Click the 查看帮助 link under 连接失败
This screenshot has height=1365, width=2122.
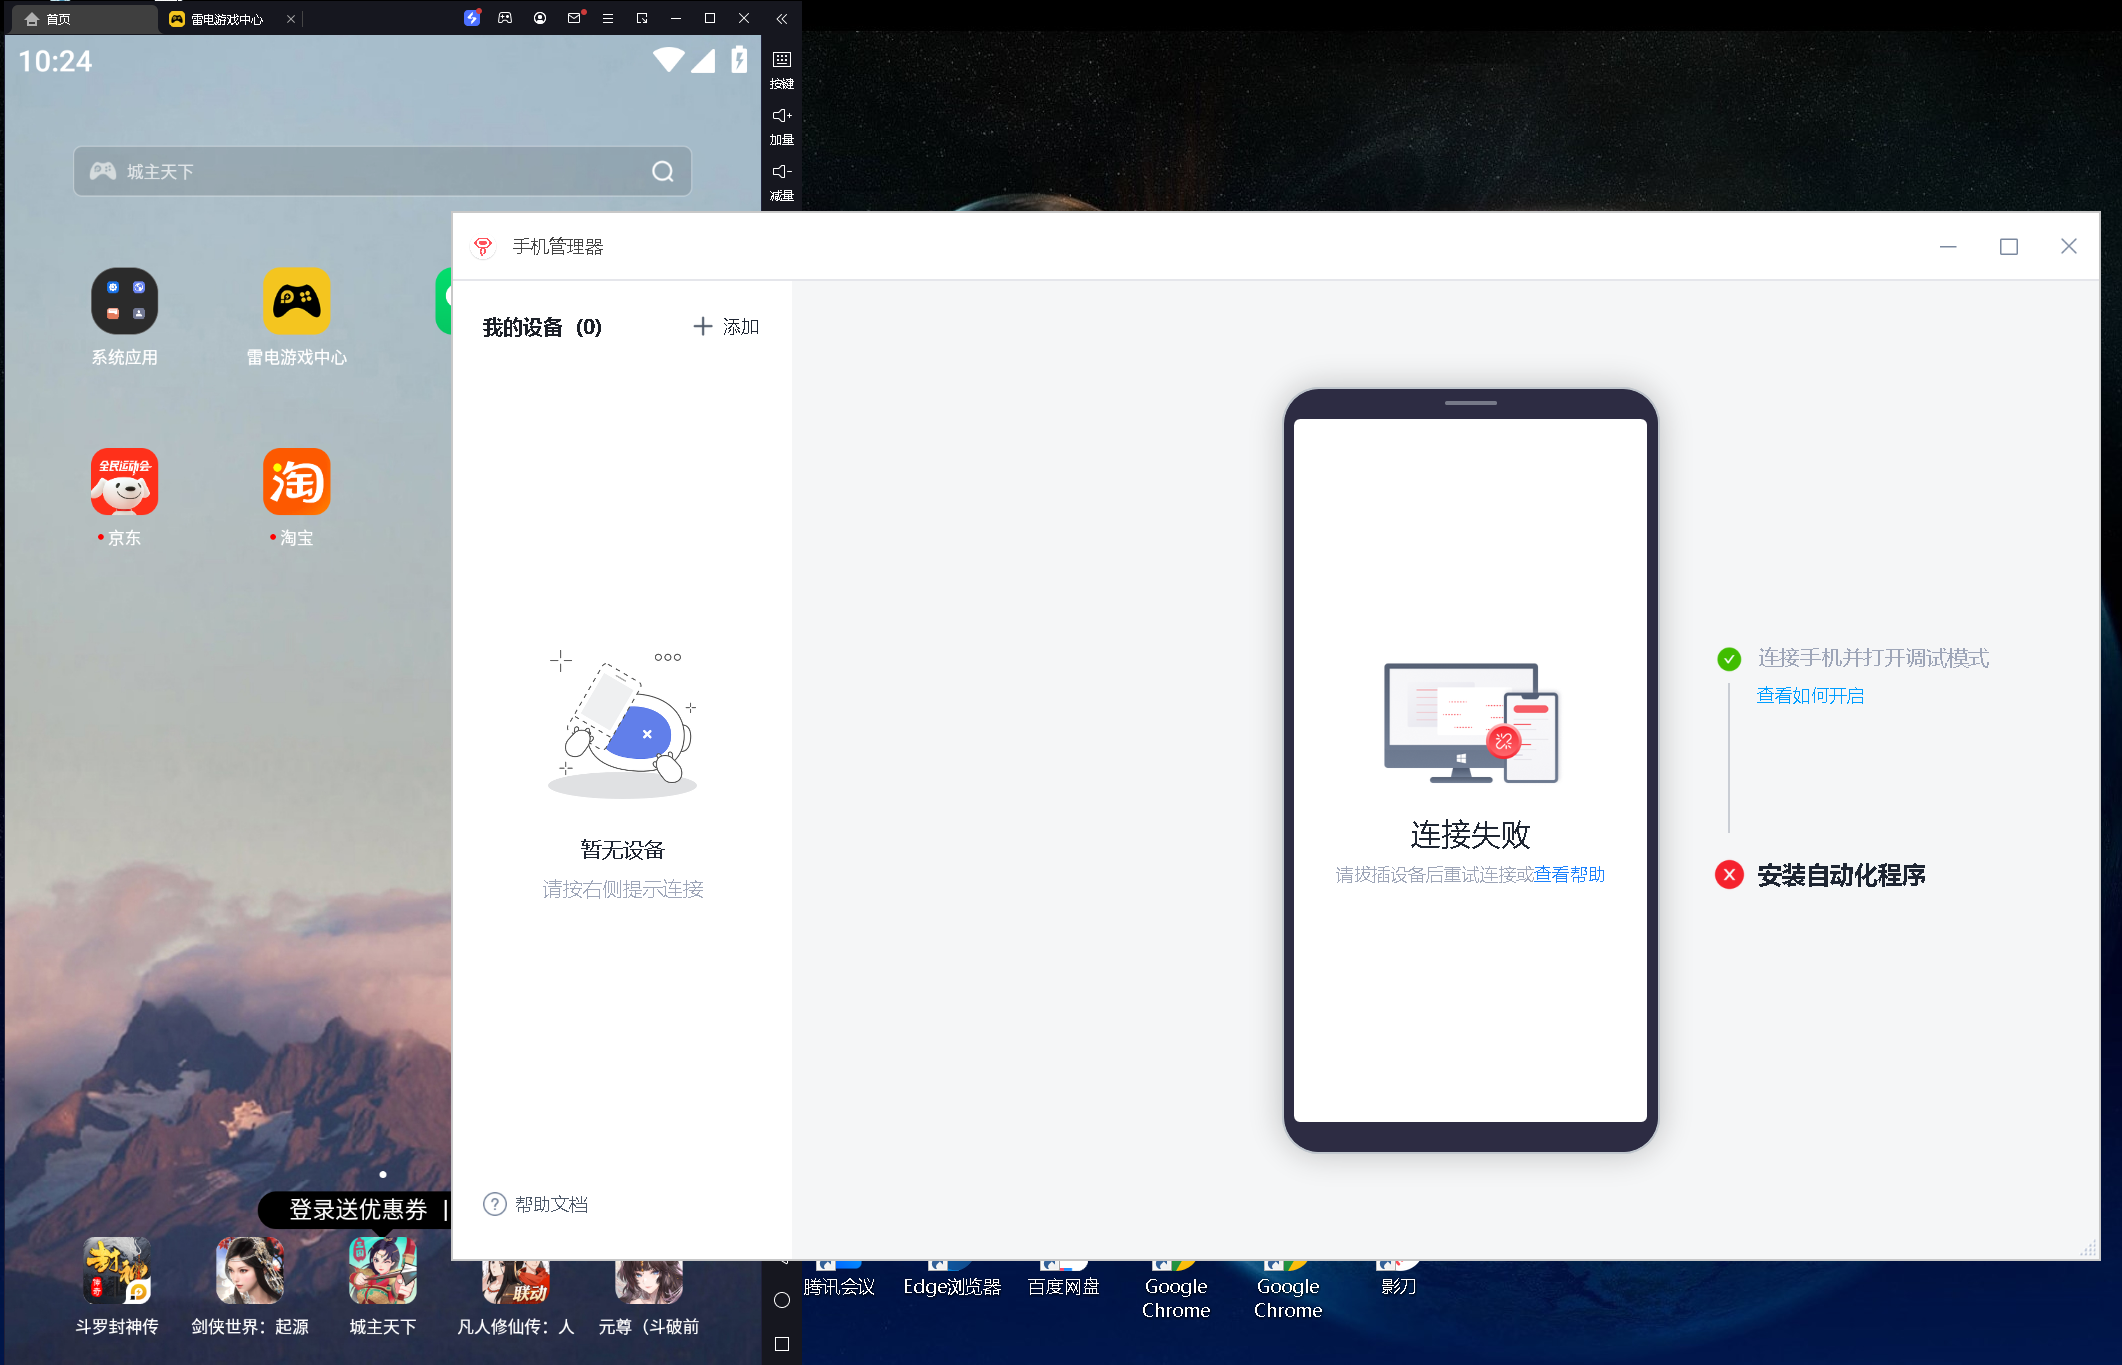point(1570,875)
